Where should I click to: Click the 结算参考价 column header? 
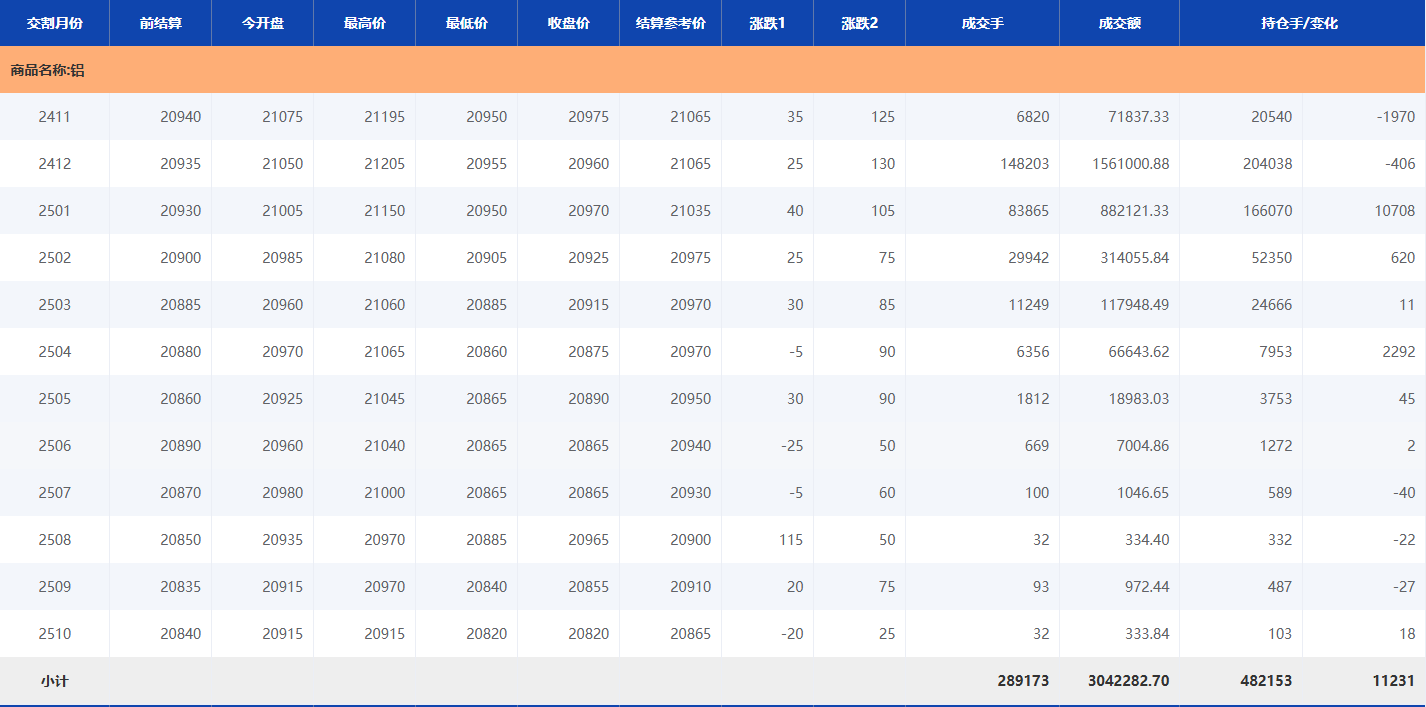click(x=670, y=23)
